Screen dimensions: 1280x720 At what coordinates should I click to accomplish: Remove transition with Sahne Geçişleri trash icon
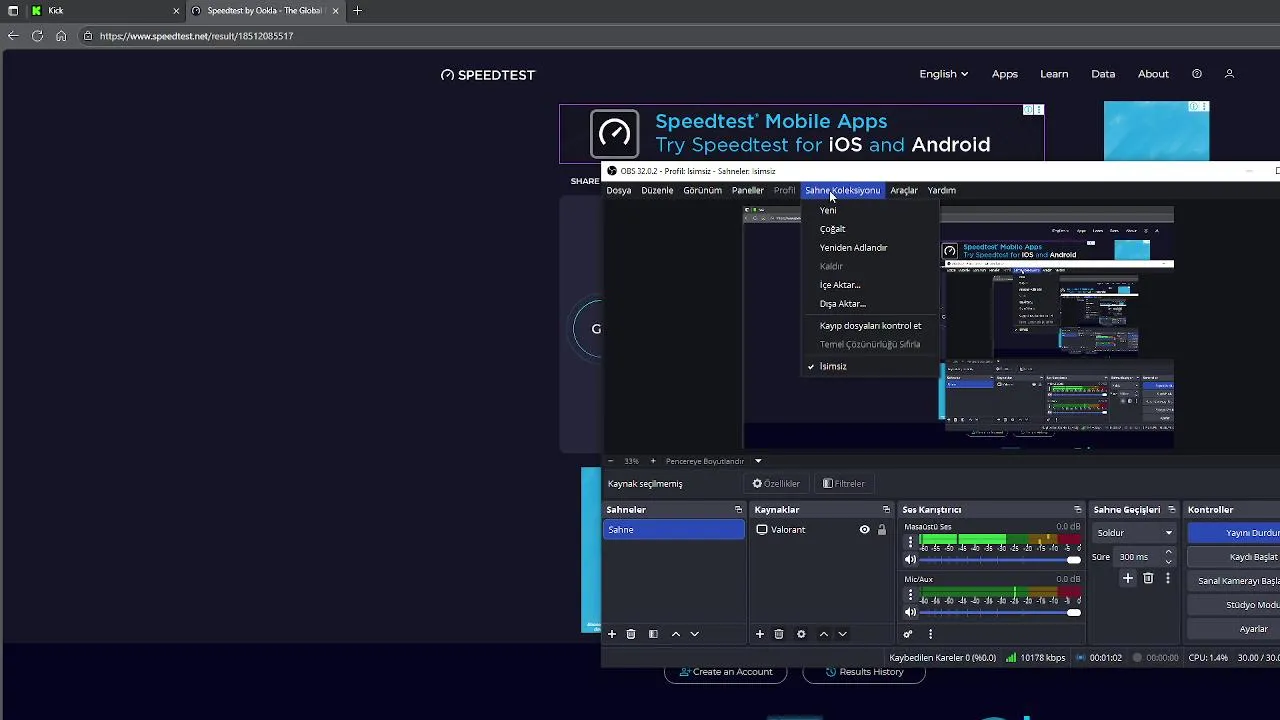point(1148,578)
